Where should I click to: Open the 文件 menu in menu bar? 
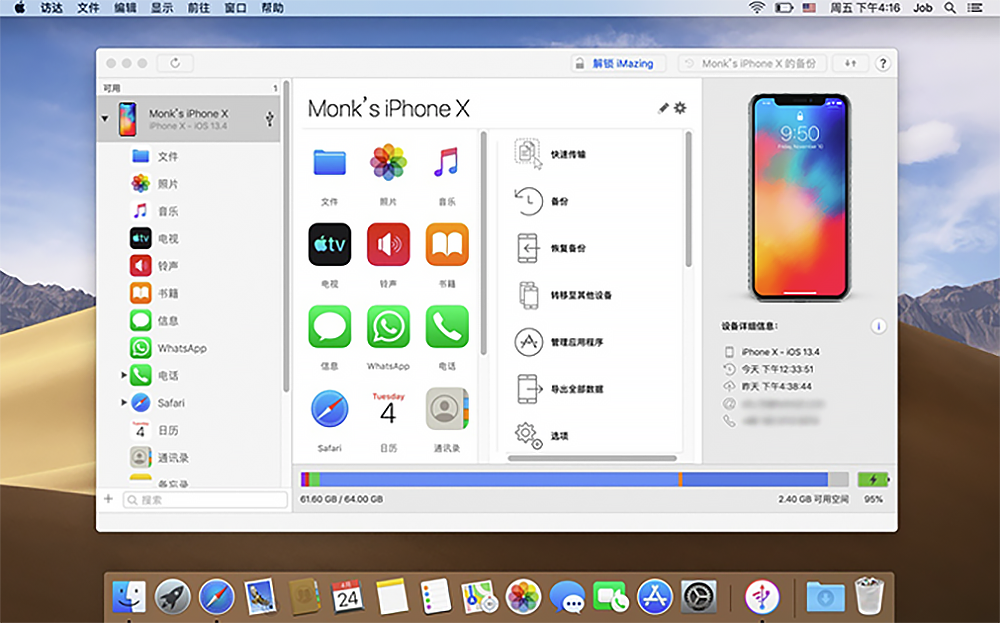88,8
